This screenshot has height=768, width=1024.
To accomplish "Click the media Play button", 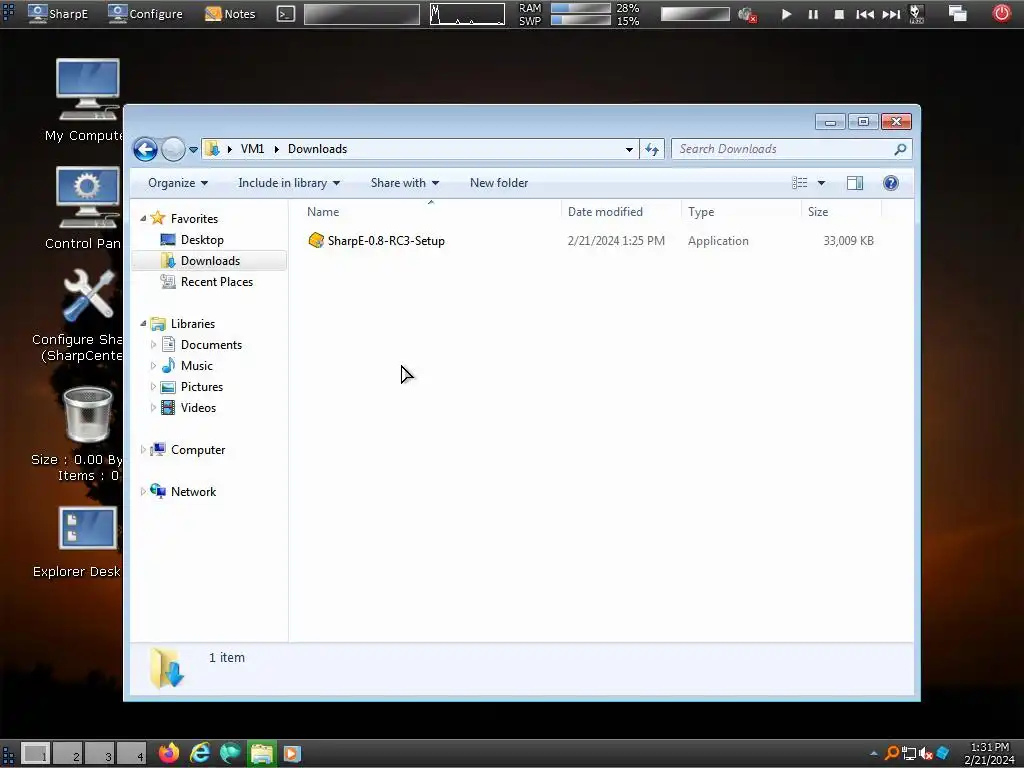I will coord(786,14).
